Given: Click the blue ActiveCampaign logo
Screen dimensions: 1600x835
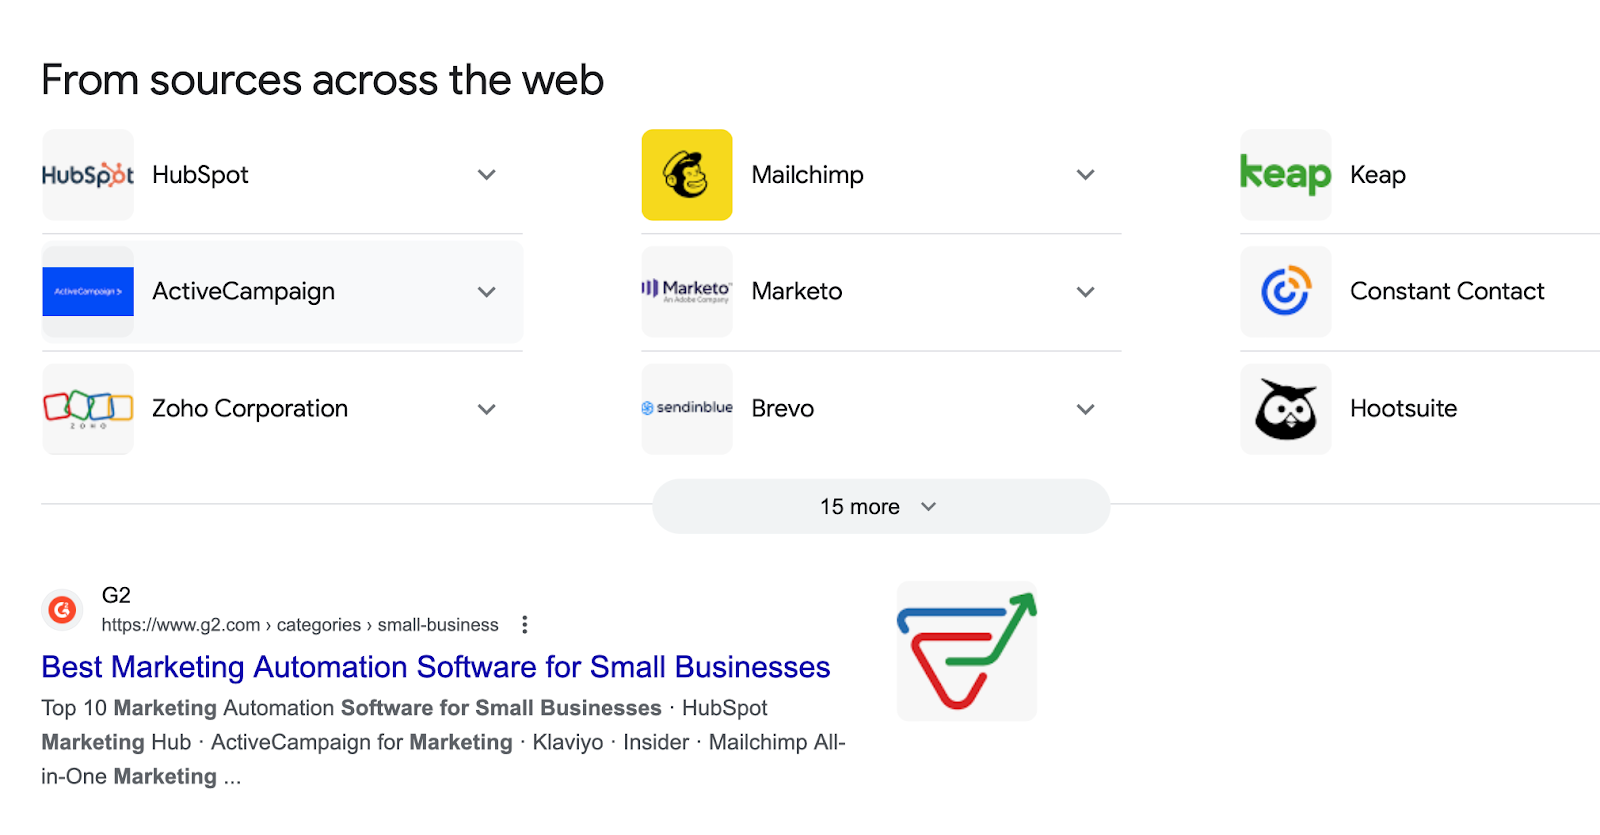Looking at the screenshot, I should [88, 292].
